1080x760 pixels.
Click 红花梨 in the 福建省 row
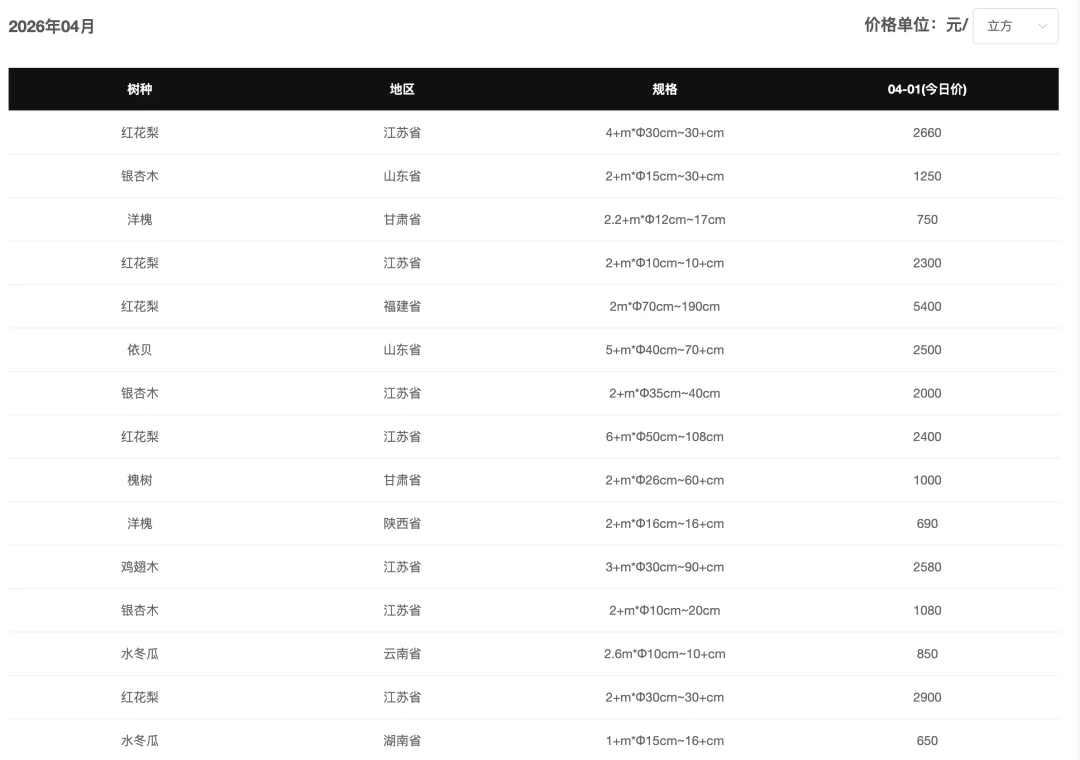[139, 306]
